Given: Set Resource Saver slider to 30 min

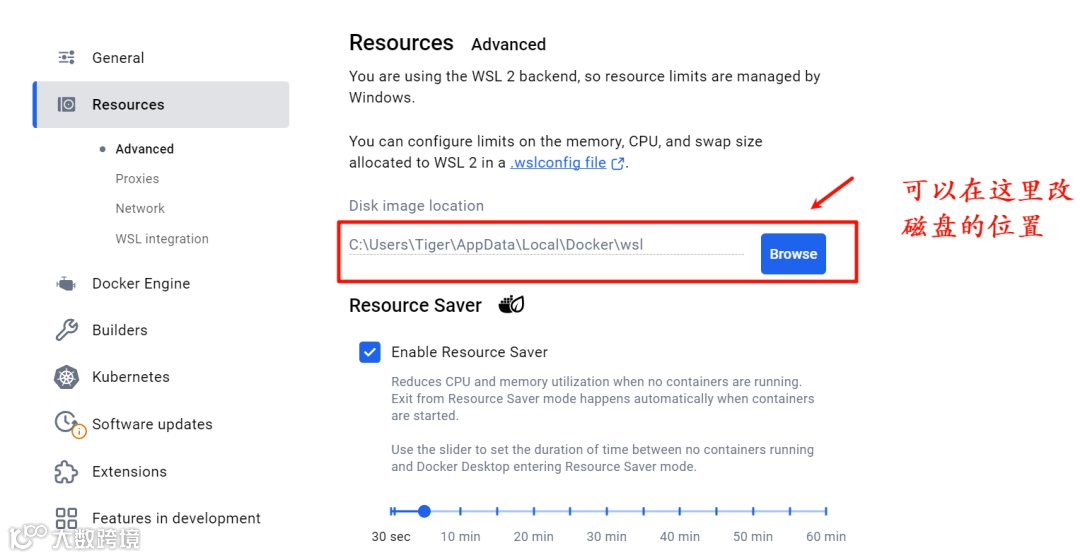Looking at the screenshot, I should [x=607, y=511].
